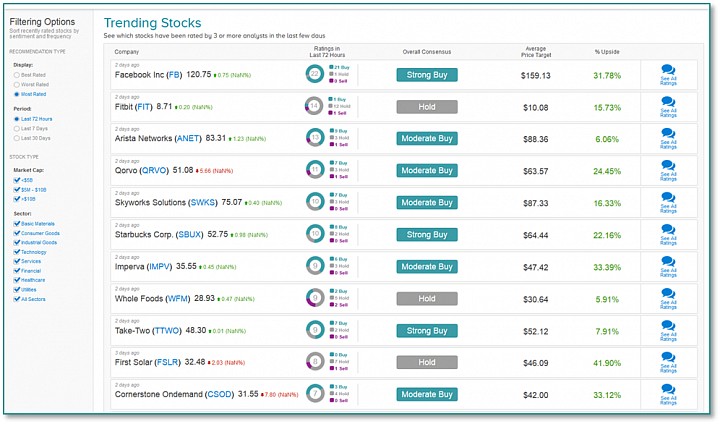Select the Worst Rated display option
This screenshot has width=720, height=424.
[x=17, y=85]
